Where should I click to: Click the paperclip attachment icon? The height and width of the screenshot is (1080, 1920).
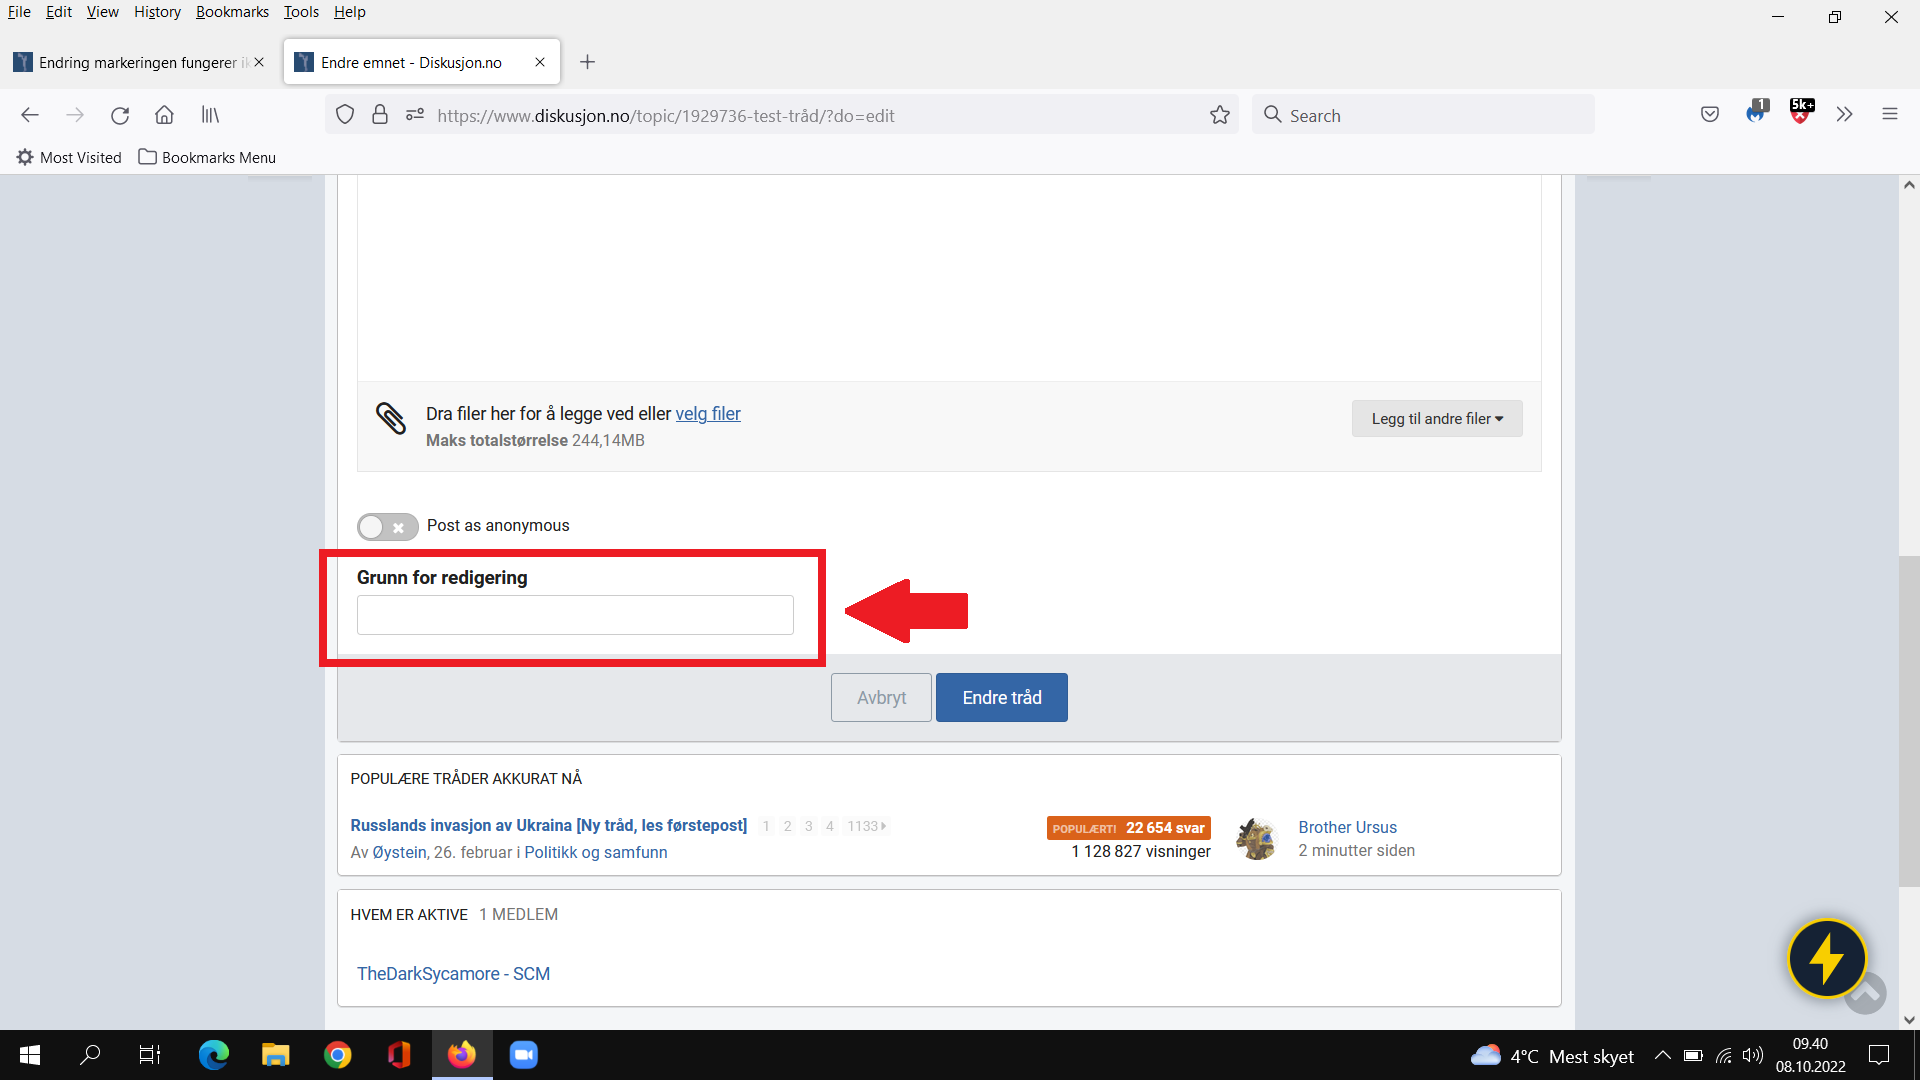(x=391, y=418)
